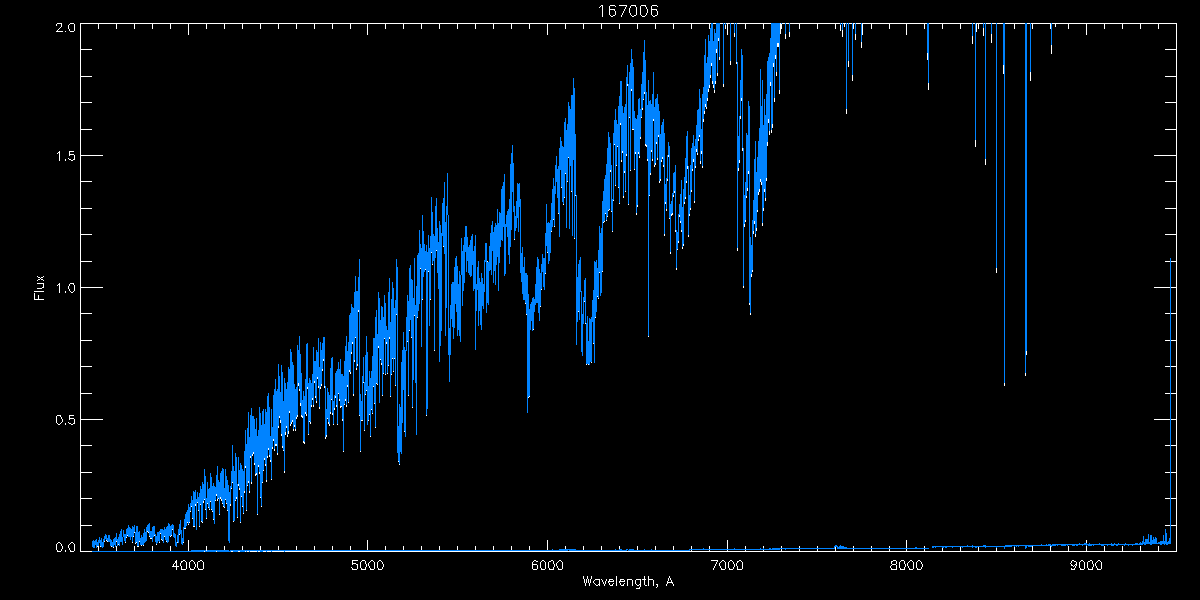Click the 0.0 flux tick label
Image resolution: width=1200 pixels, height=600 pixels.
[x=65, y=548]
